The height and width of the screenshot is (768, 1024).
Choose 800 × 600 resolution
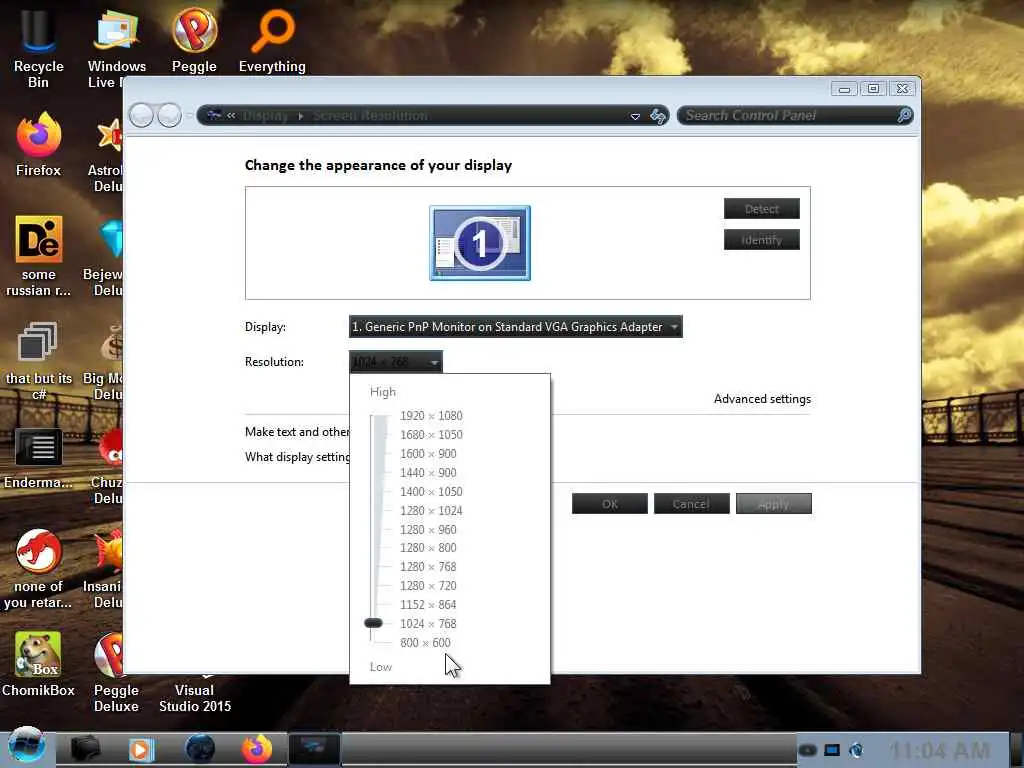pos(425,643)
